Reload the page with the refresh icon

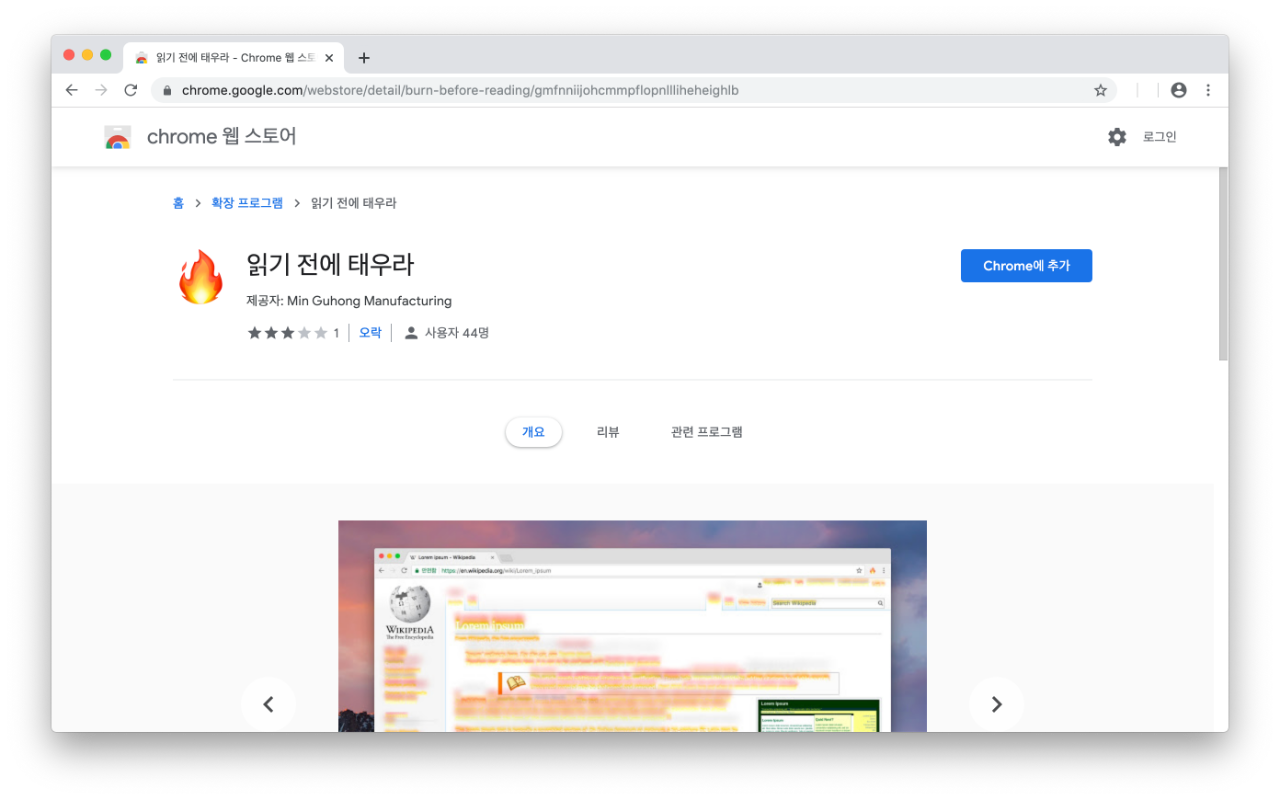(130, 90)
